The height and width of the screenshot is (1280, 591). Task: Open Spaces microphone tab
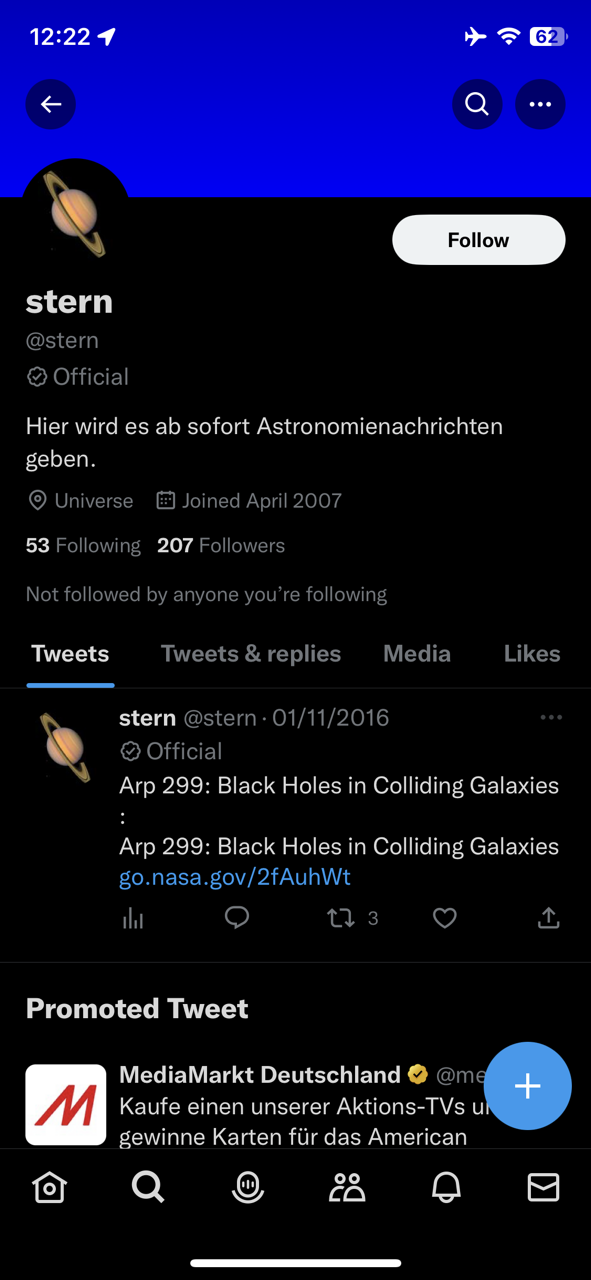(247, 1187)
